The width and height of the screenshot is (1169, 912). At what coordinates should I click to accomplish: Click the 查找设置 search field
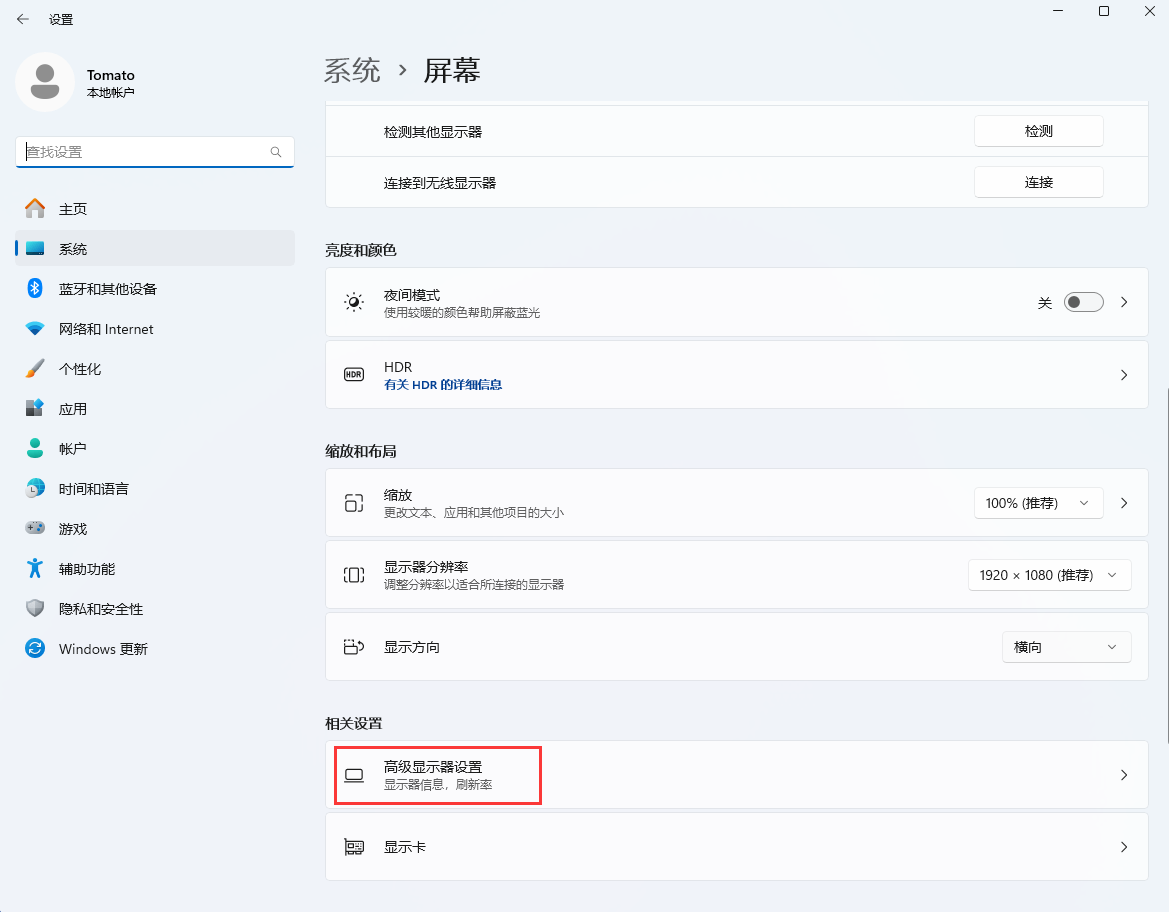pos(145,152)
